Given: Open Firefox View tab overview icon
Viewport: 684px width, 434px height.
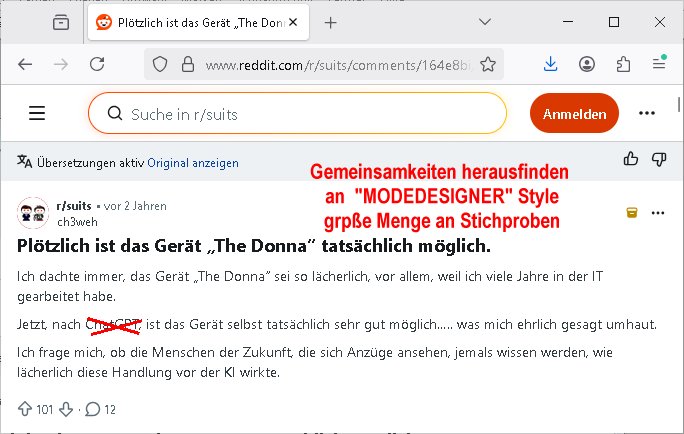Looking at the screenshot, I should click(x=61, y=22).
